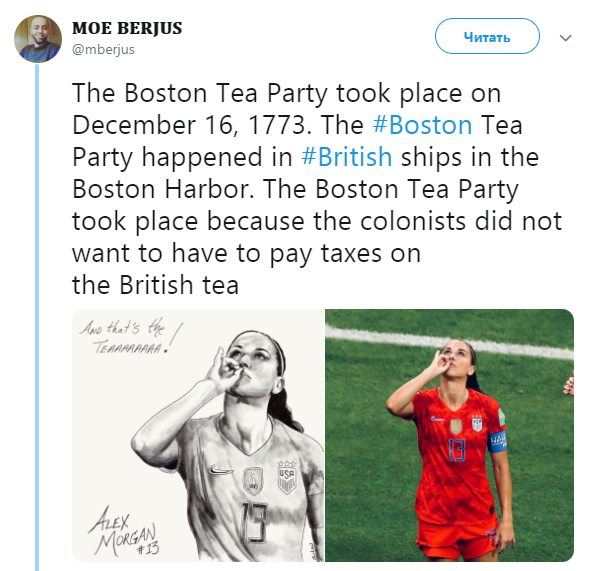Expand the tweet options chevron

pyautogui.click(x=566, y=38)
